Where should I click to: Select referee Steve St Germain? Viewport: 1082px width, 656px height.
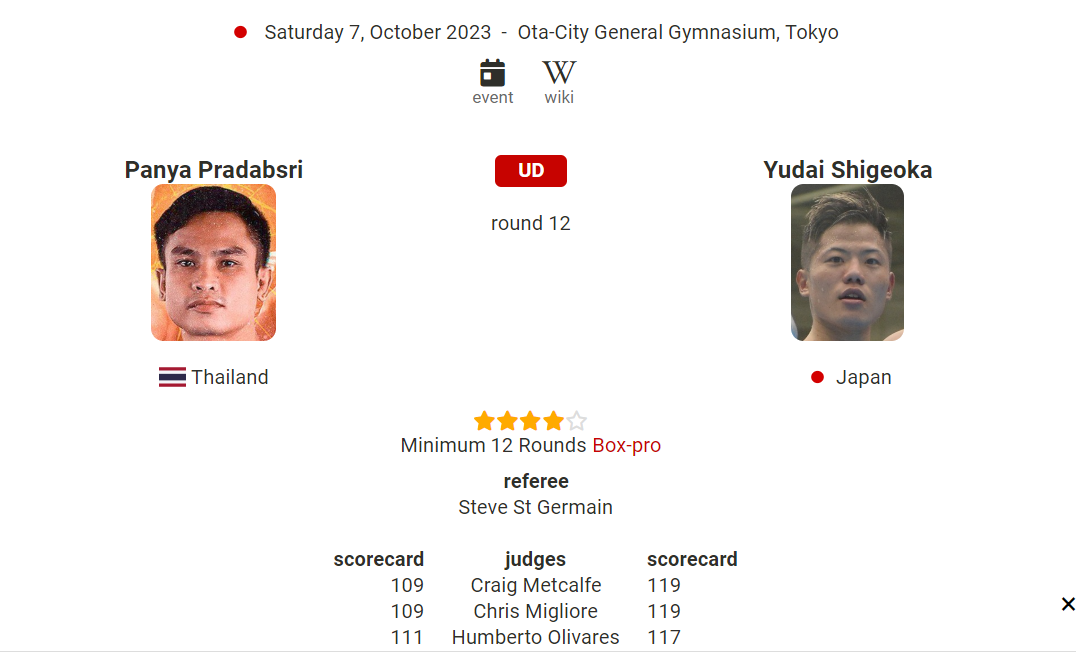535,508
